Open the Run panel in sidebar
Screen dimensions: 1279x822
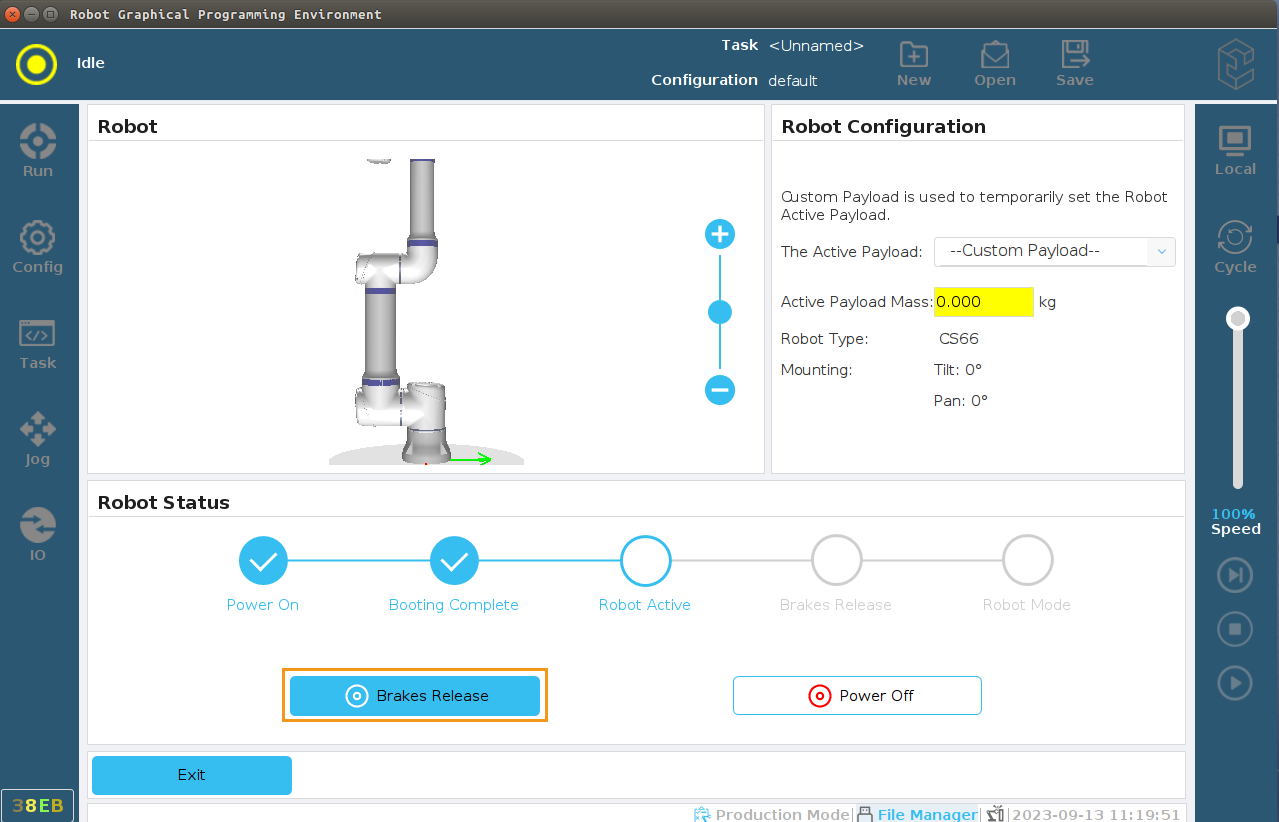point(38,150)
